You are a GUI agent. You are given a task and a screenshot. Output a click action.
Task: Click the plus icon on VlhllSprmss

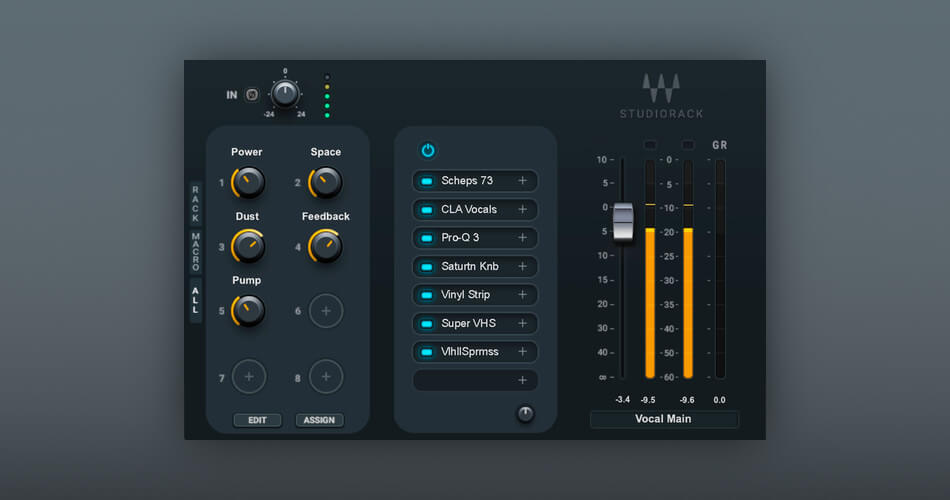(x=522, y=352)
